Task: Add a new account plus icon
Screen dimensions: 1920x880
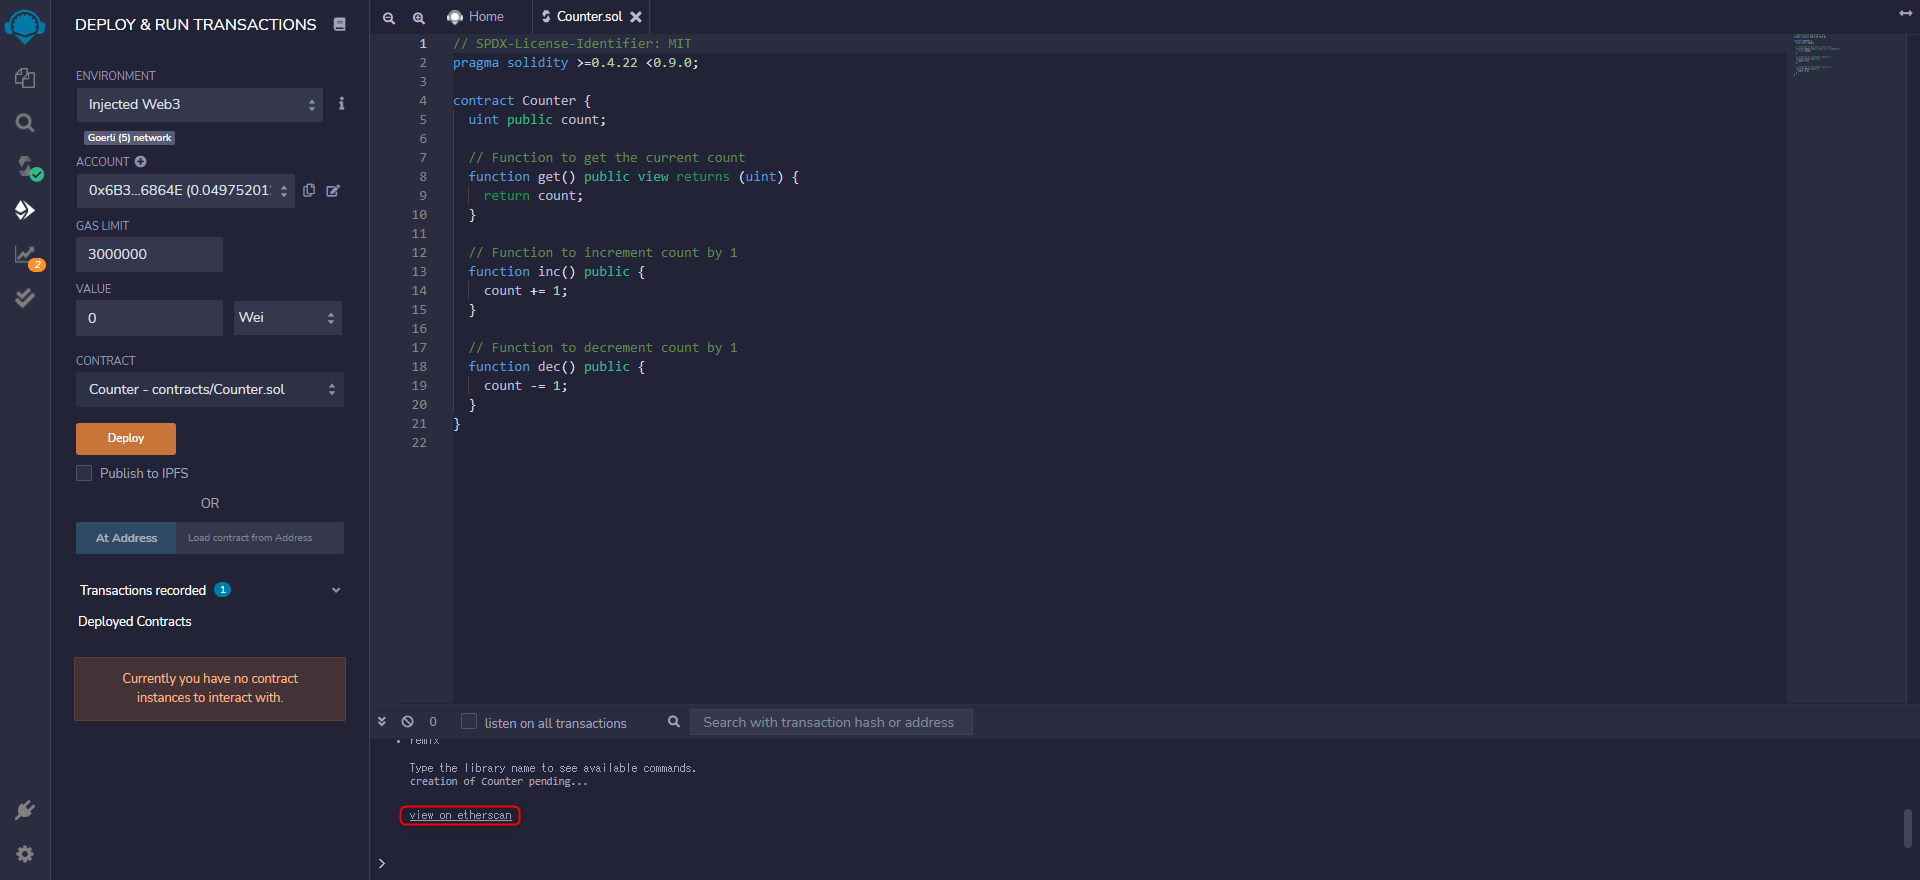Action: coord(141,162)
